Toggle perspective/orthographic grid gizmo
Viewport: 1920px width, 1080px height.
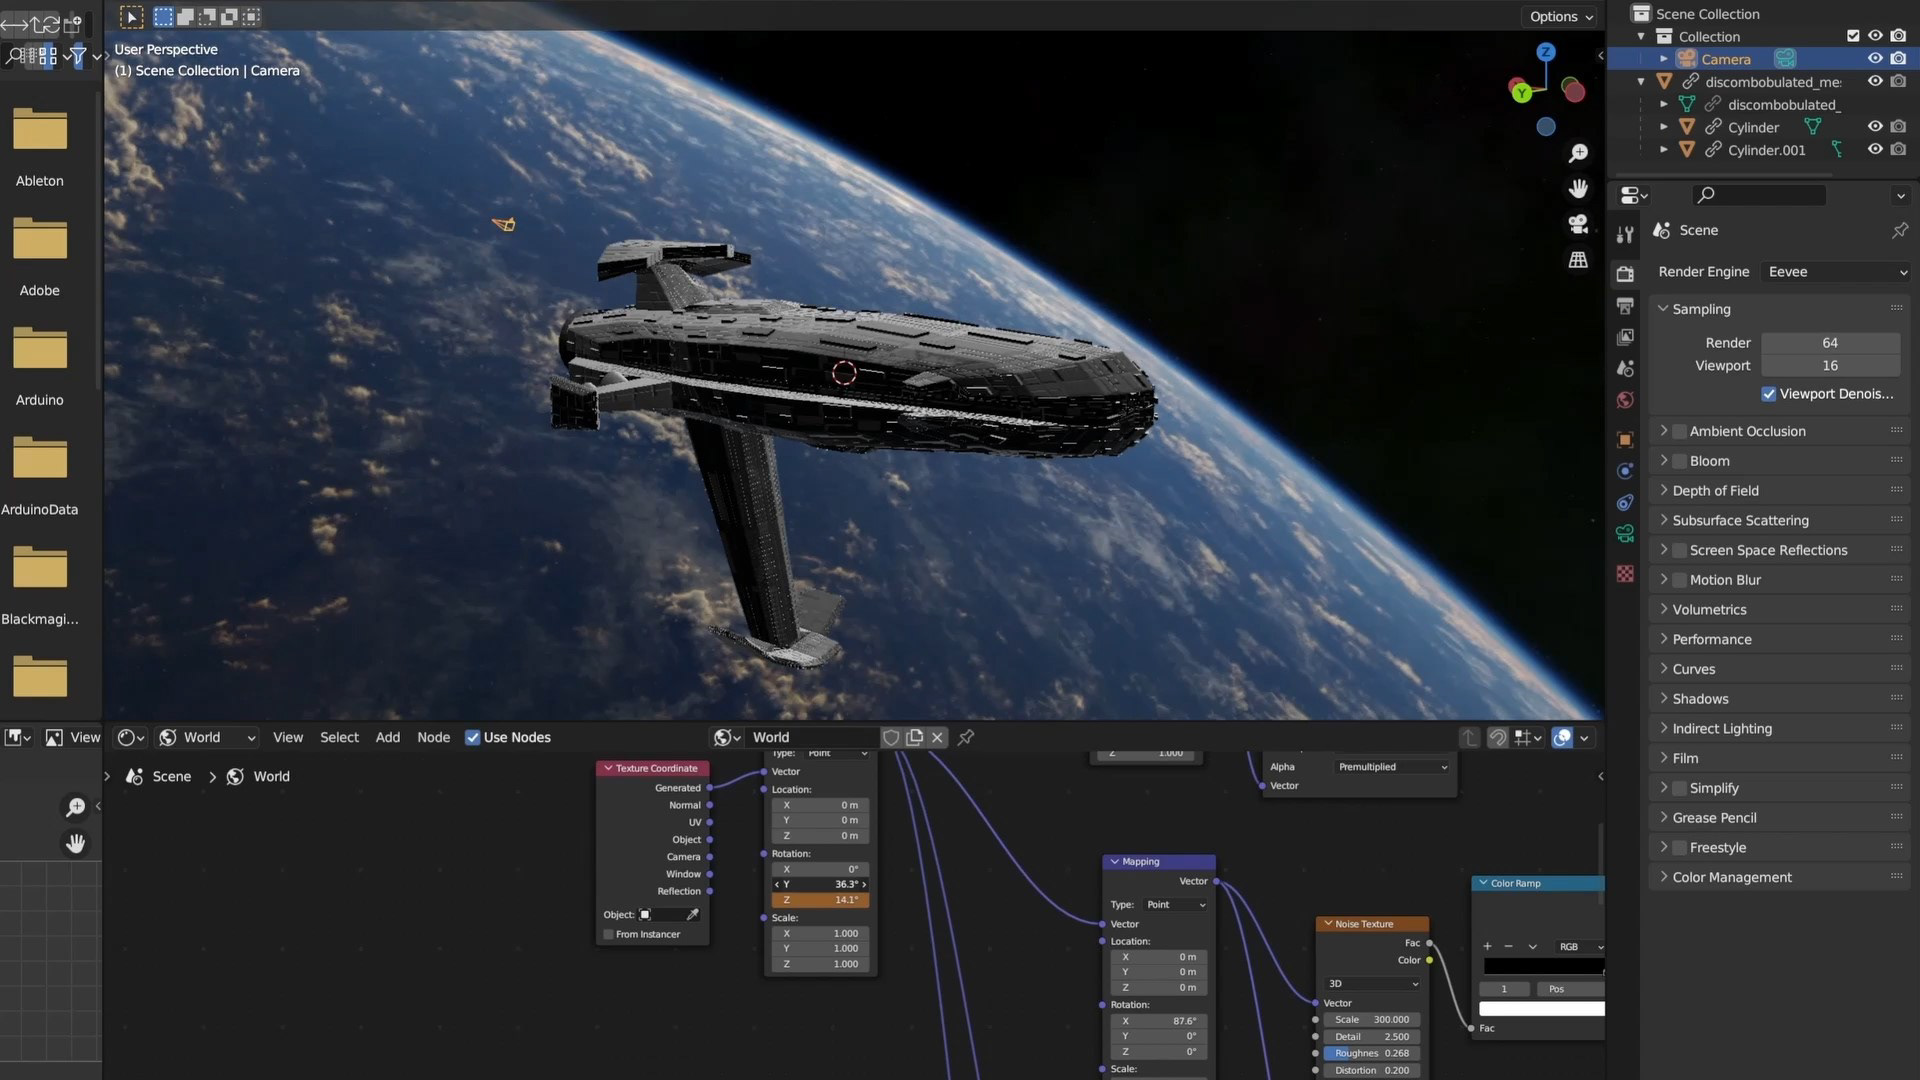[1578, 260]
